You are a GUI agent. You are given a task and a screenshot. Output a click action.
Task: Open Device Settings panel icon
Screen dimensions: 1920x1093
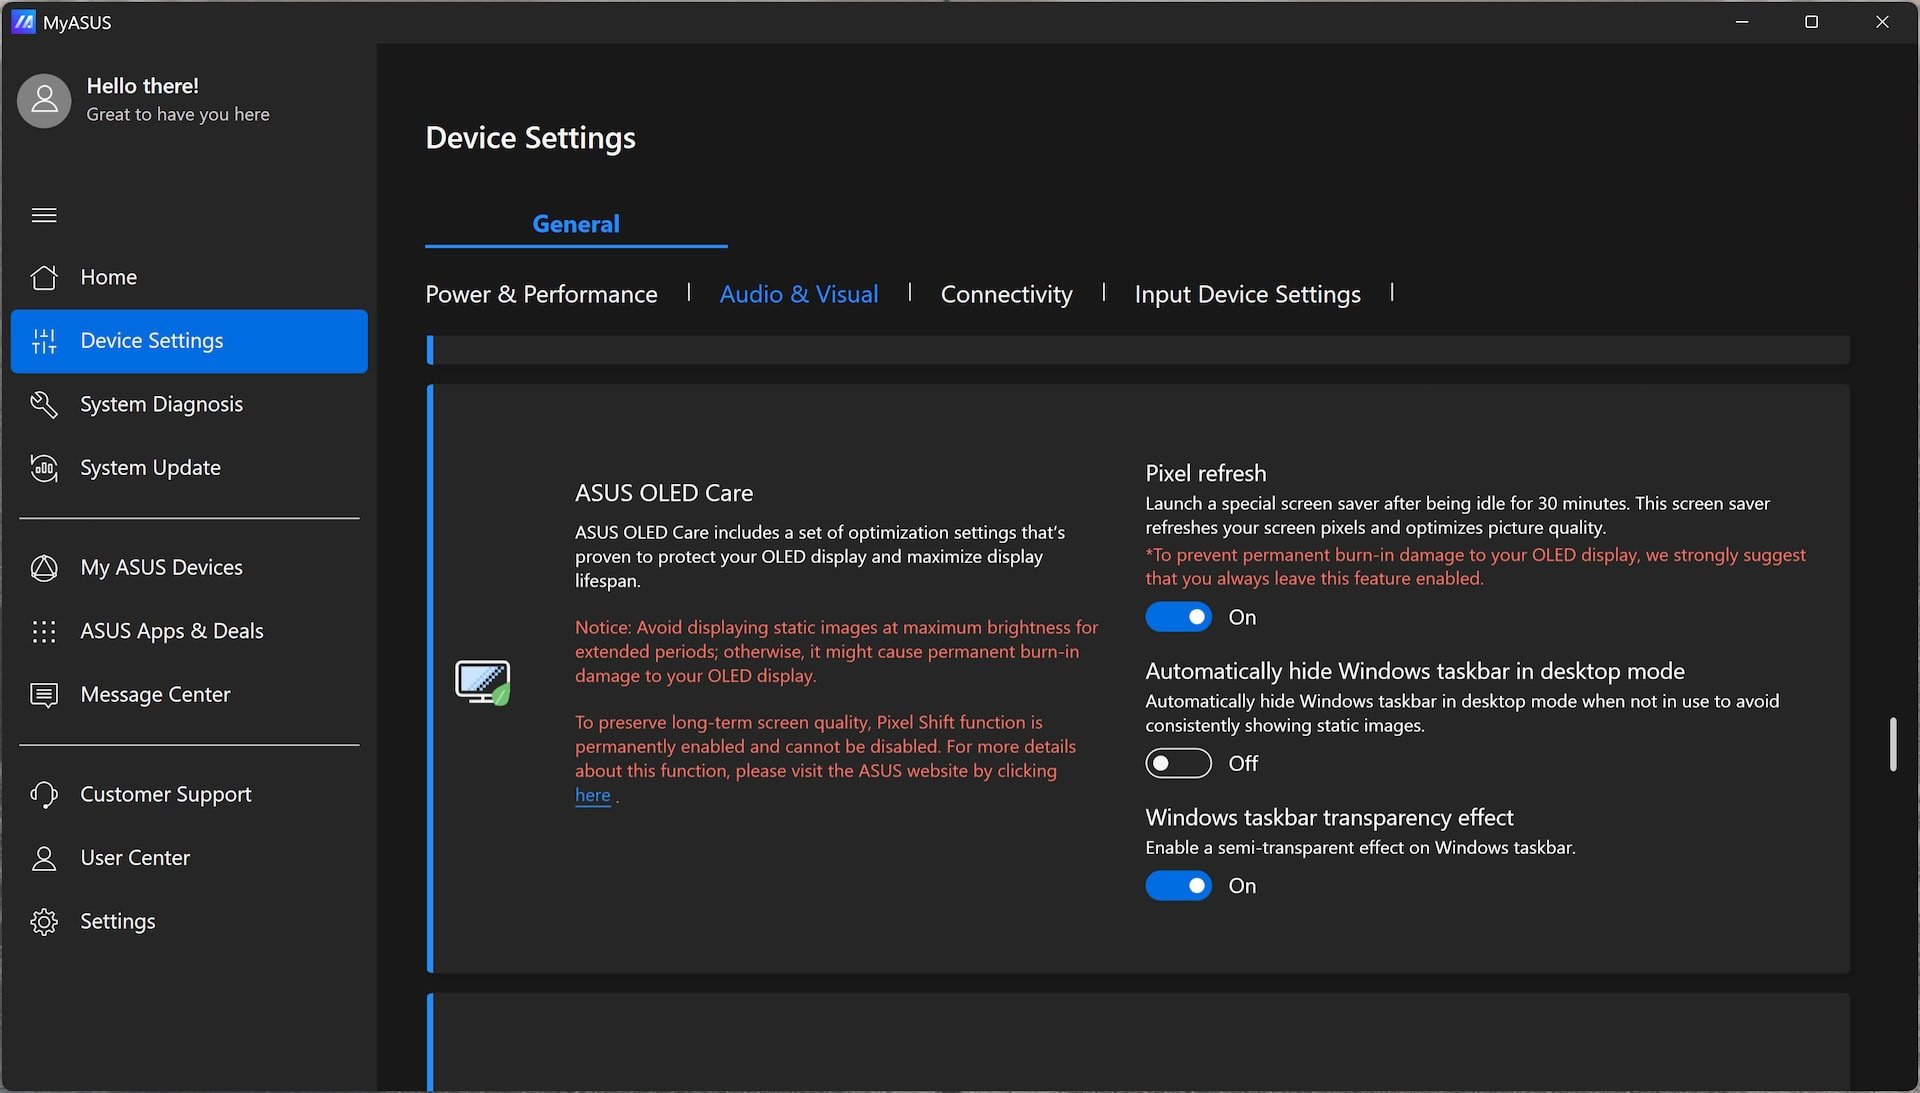(x=44, y=340)
